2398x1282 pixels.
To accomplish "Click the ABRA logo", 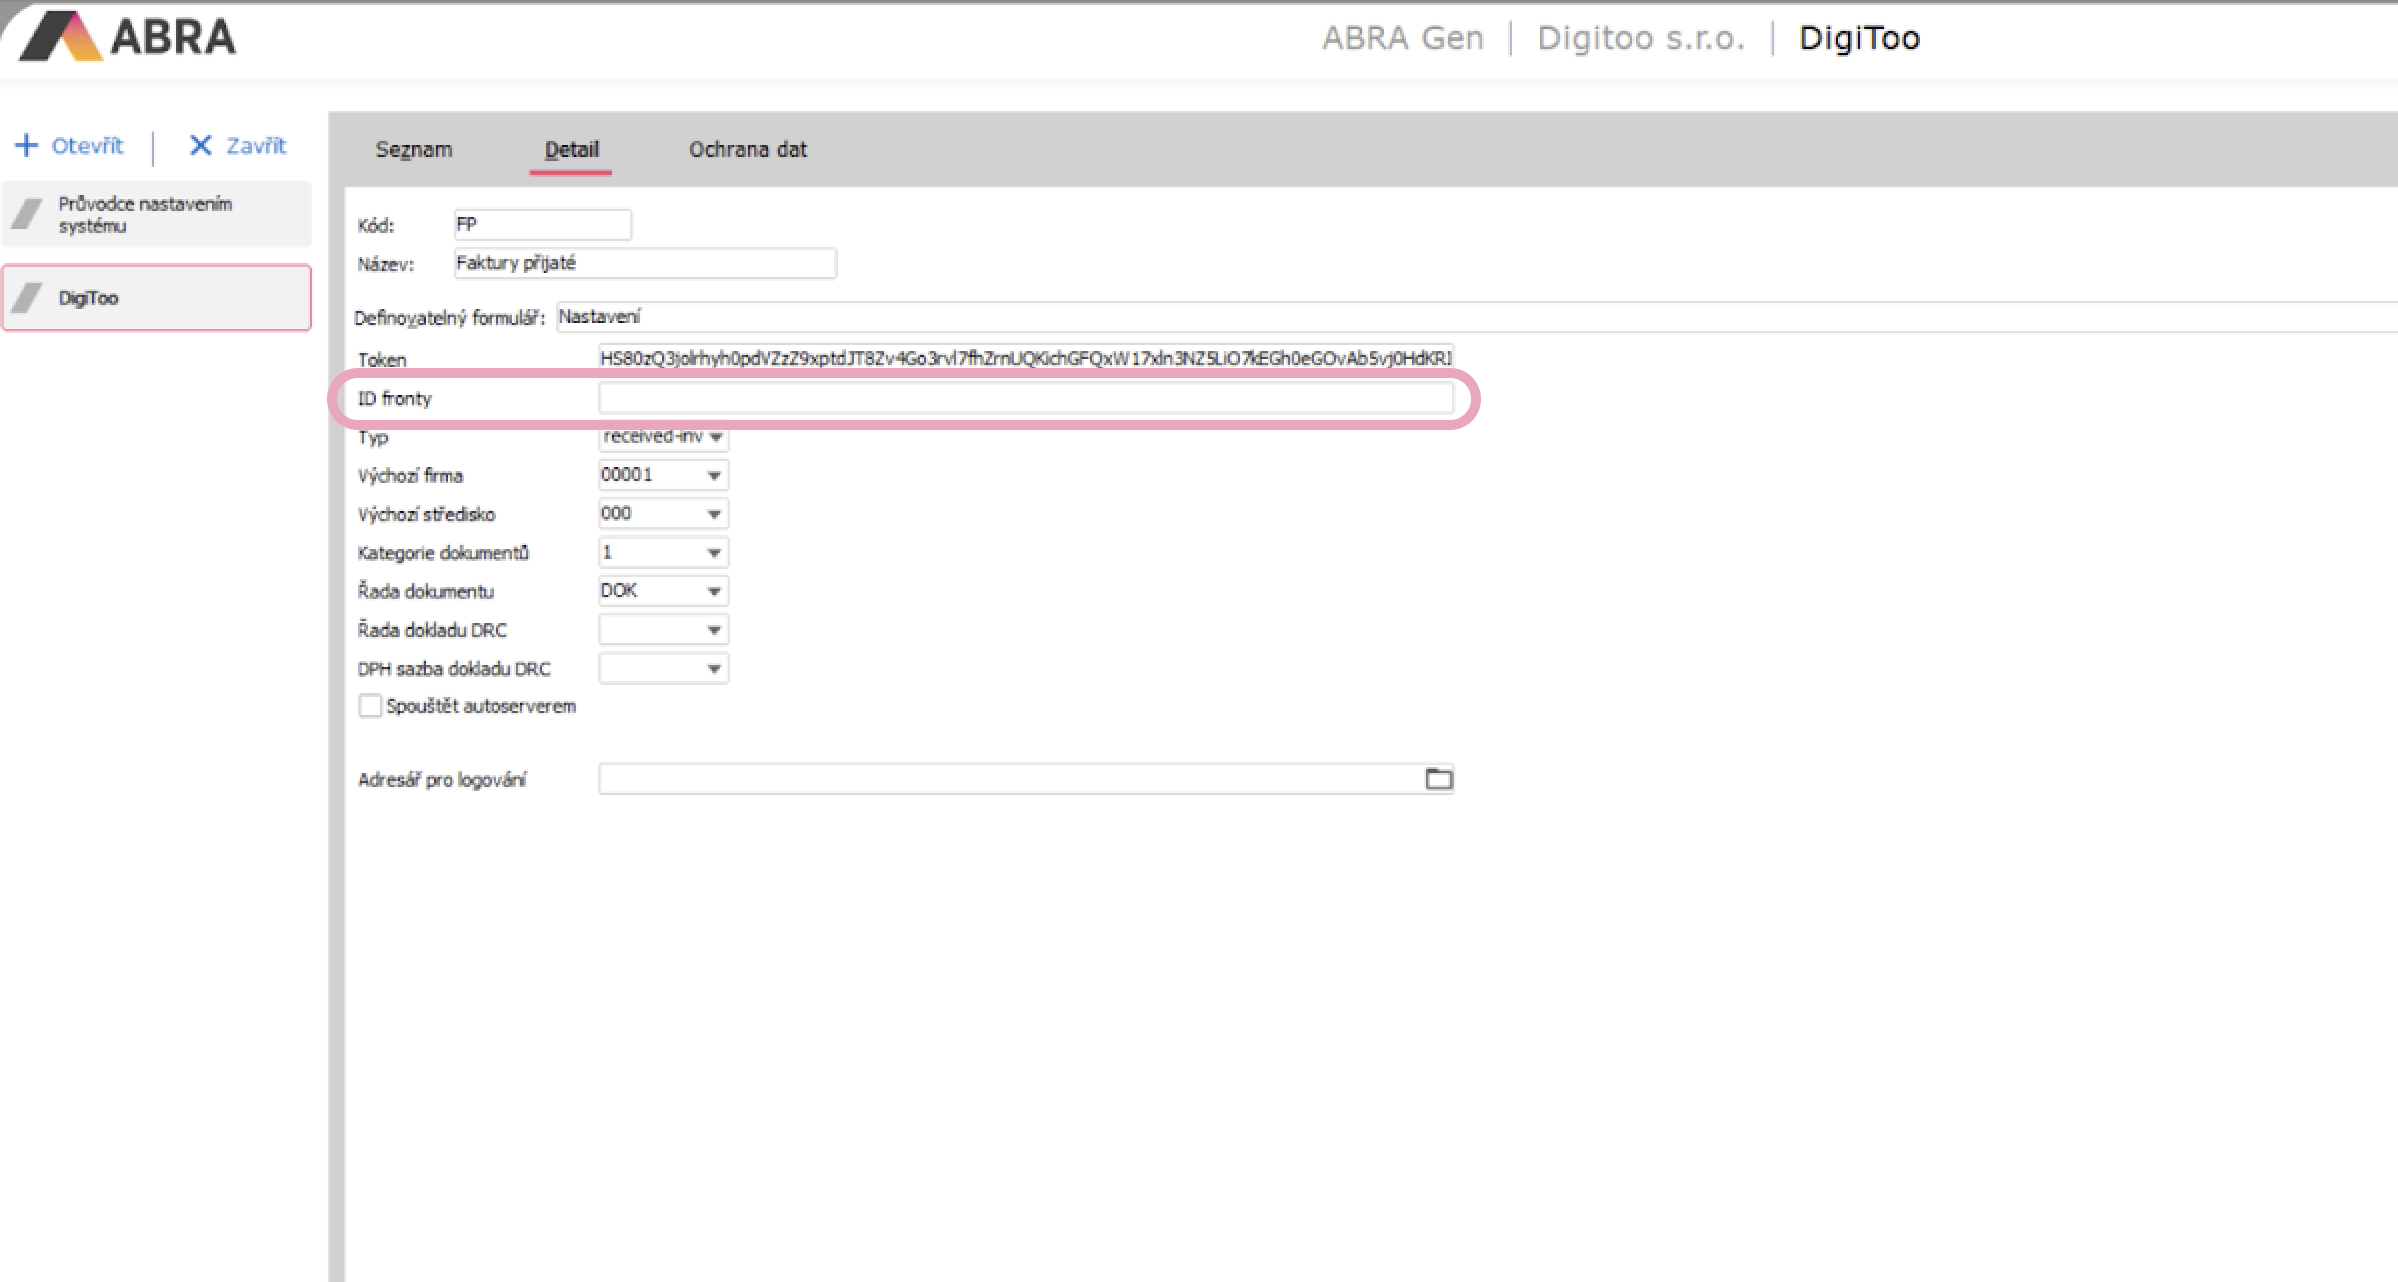I will pyautogui.click(x=128, y=37).
